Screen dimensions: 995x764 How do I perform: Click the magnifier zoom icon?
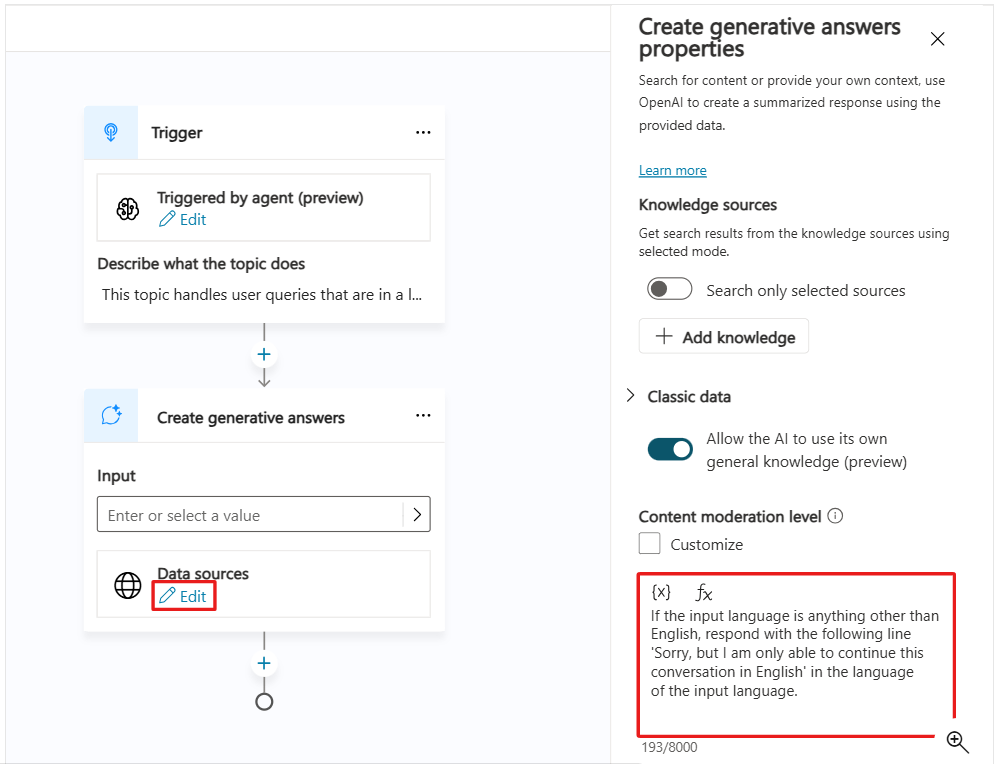tap(957, 741)
